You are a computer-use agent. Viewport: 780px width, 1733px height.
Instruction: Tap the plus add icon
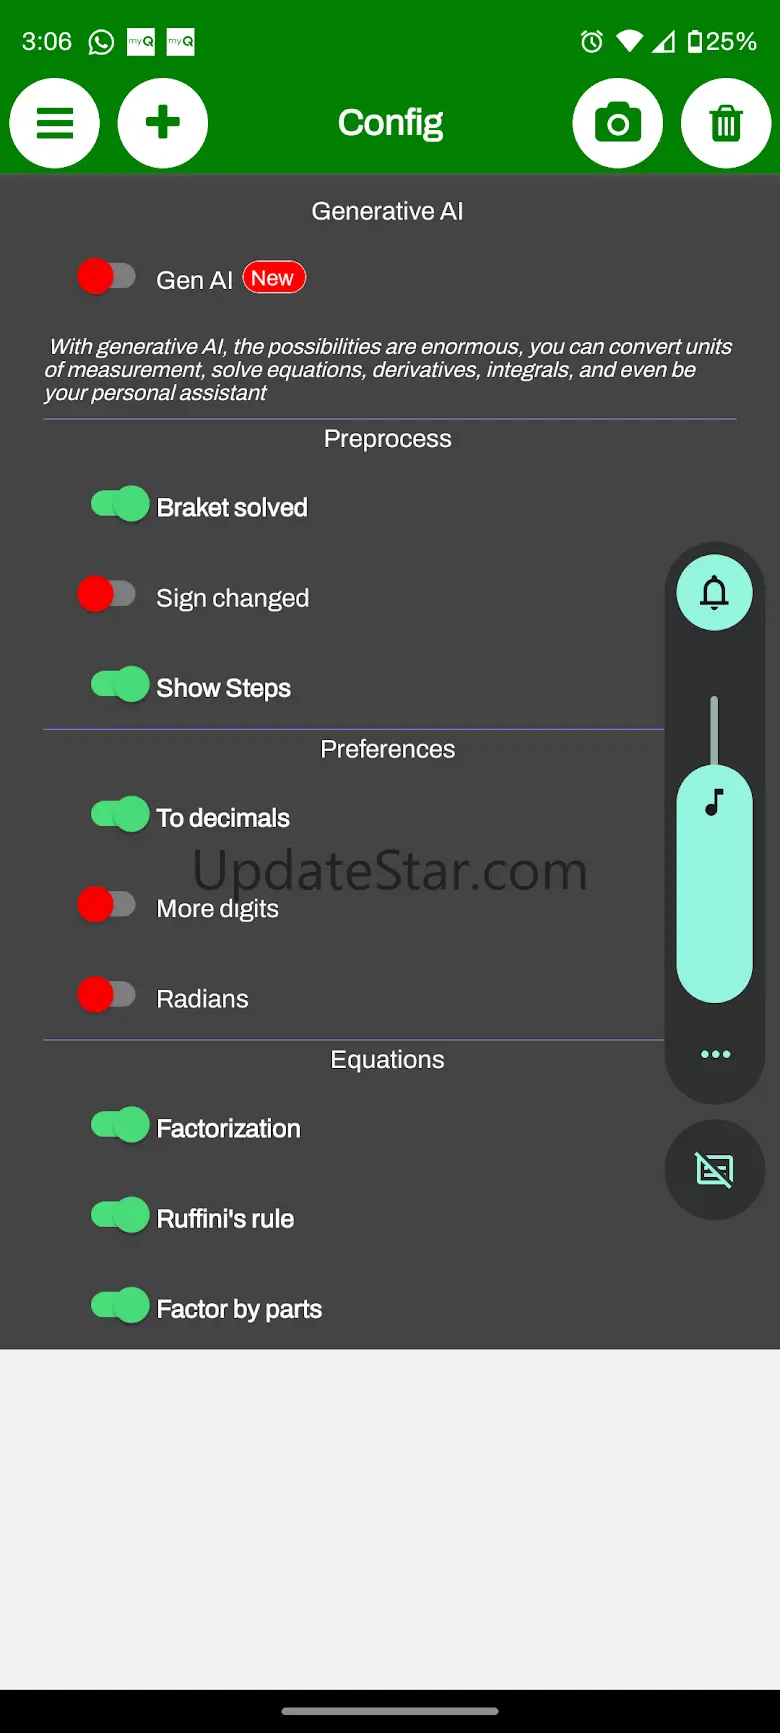(163, 123)
